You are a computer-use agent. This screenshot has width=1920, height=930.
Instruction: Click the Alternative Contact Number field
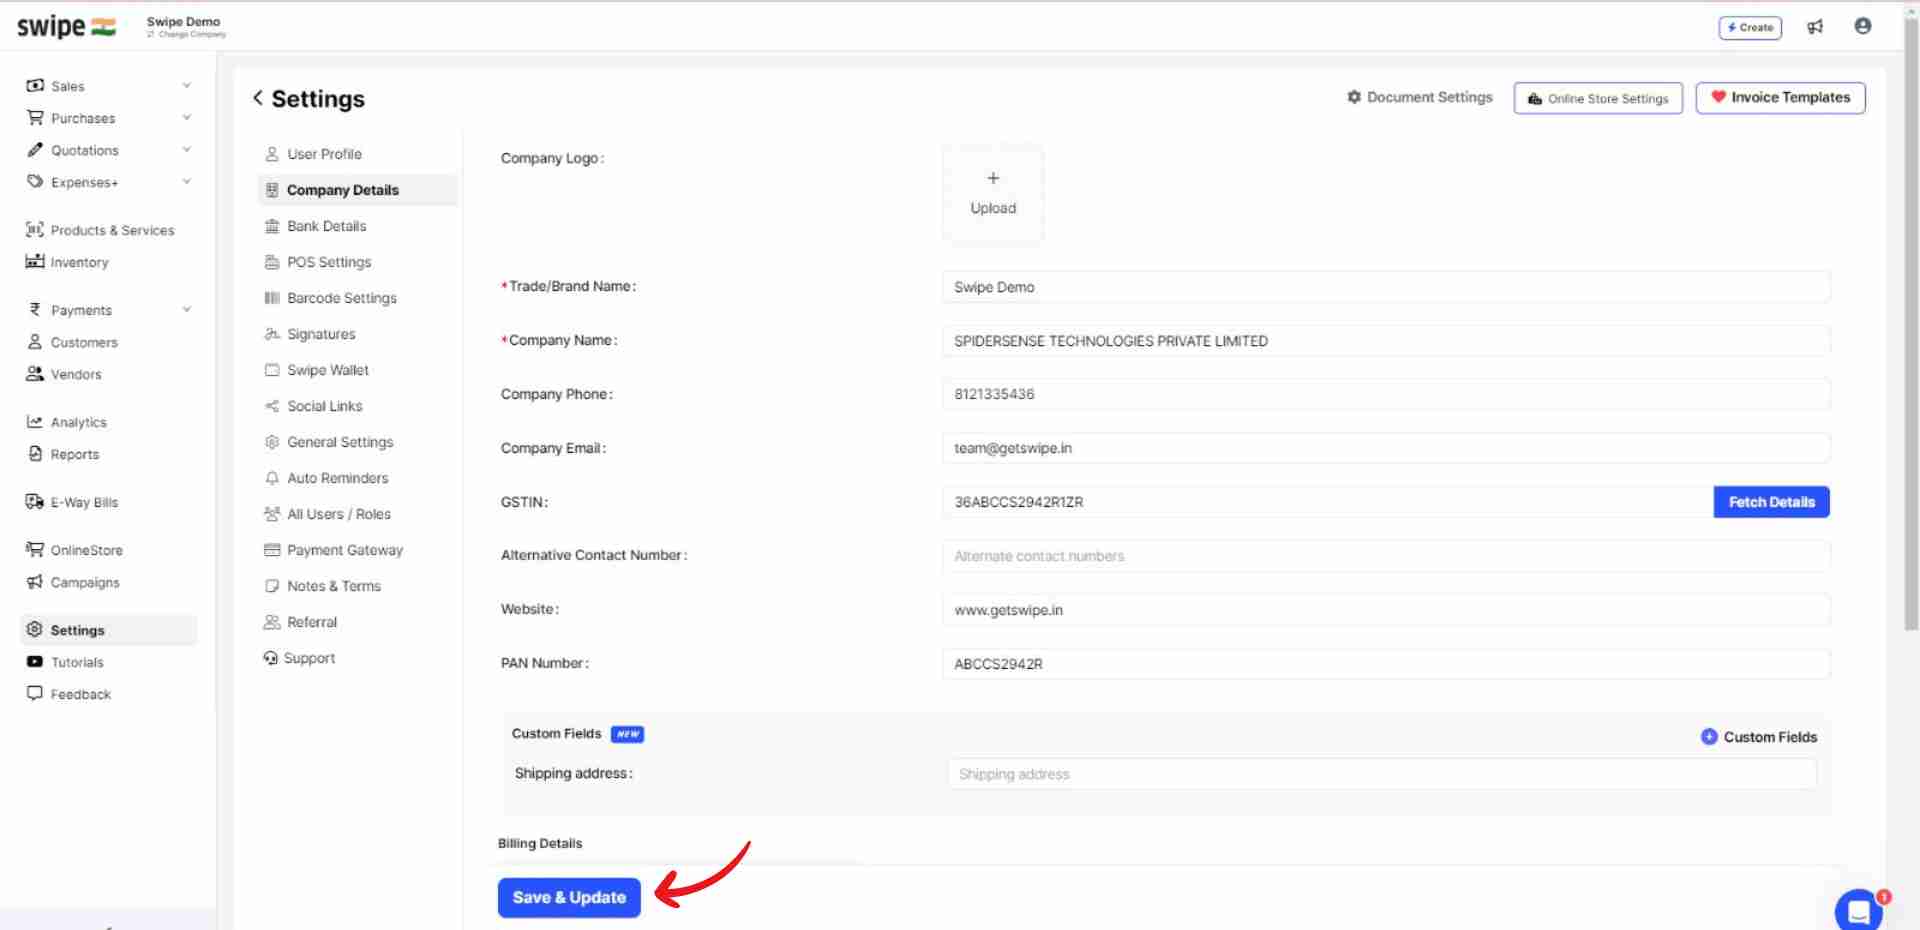pos(1386,556)
